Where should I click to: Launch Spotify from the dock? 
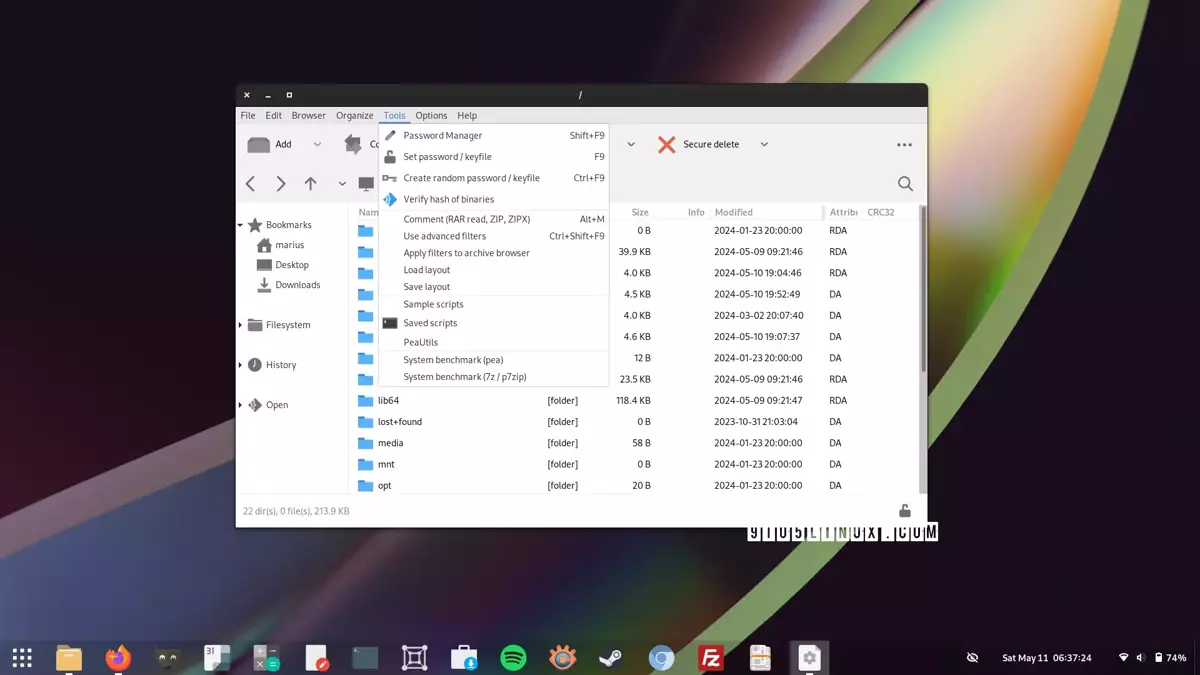coord(513,657)
